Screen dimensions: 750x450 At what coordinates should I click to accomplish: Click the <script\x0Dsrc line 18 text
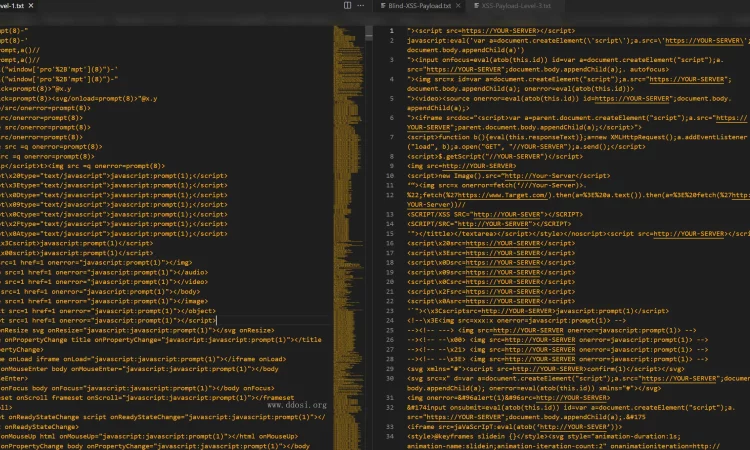coord(491,263)
